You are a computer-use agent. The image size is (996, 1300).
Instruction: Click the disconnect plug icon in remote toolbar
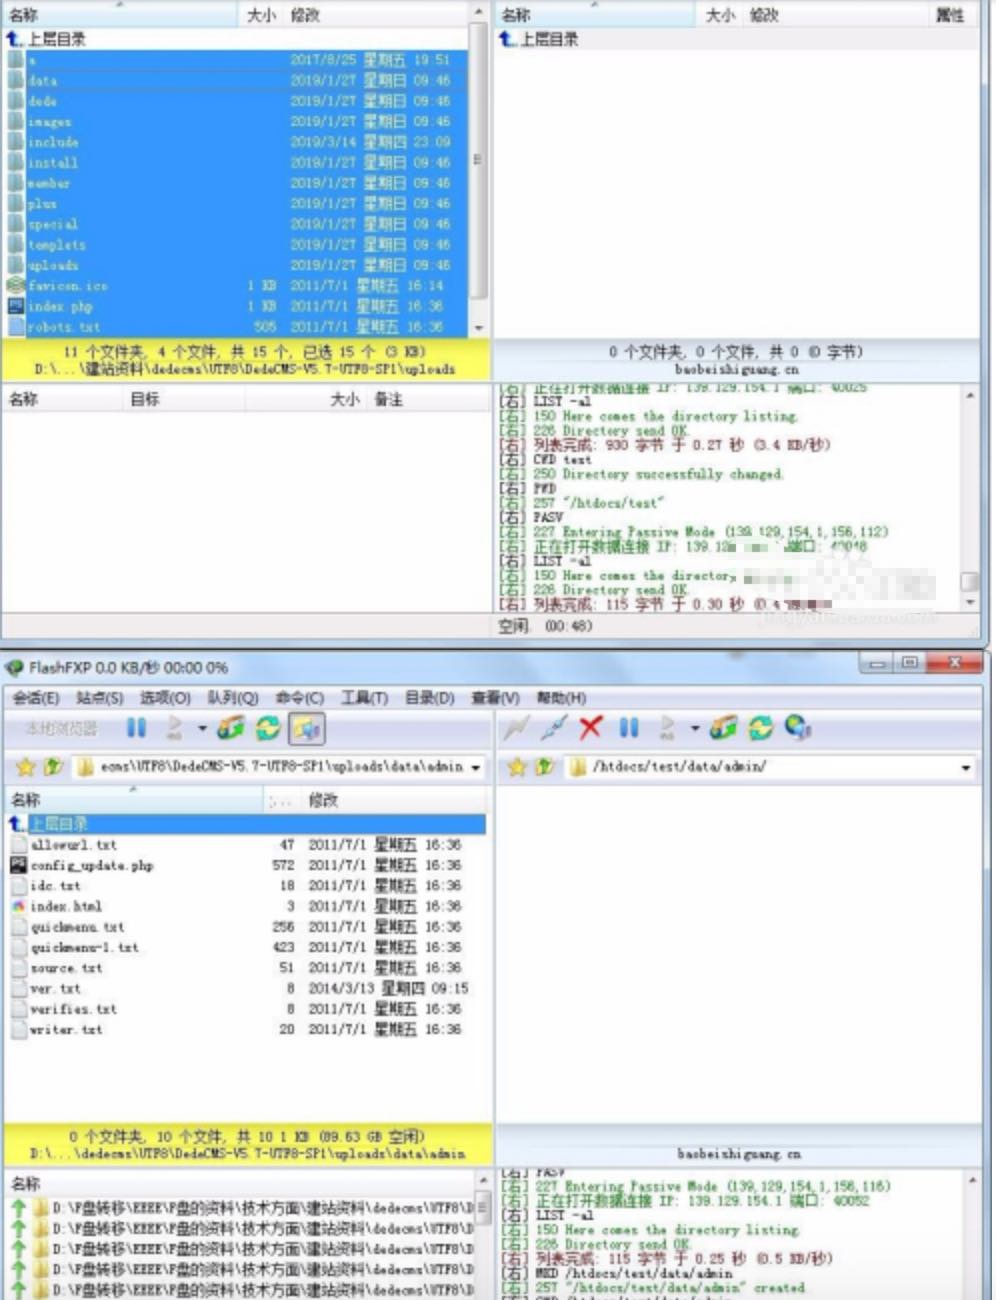(x=553, y=728)
